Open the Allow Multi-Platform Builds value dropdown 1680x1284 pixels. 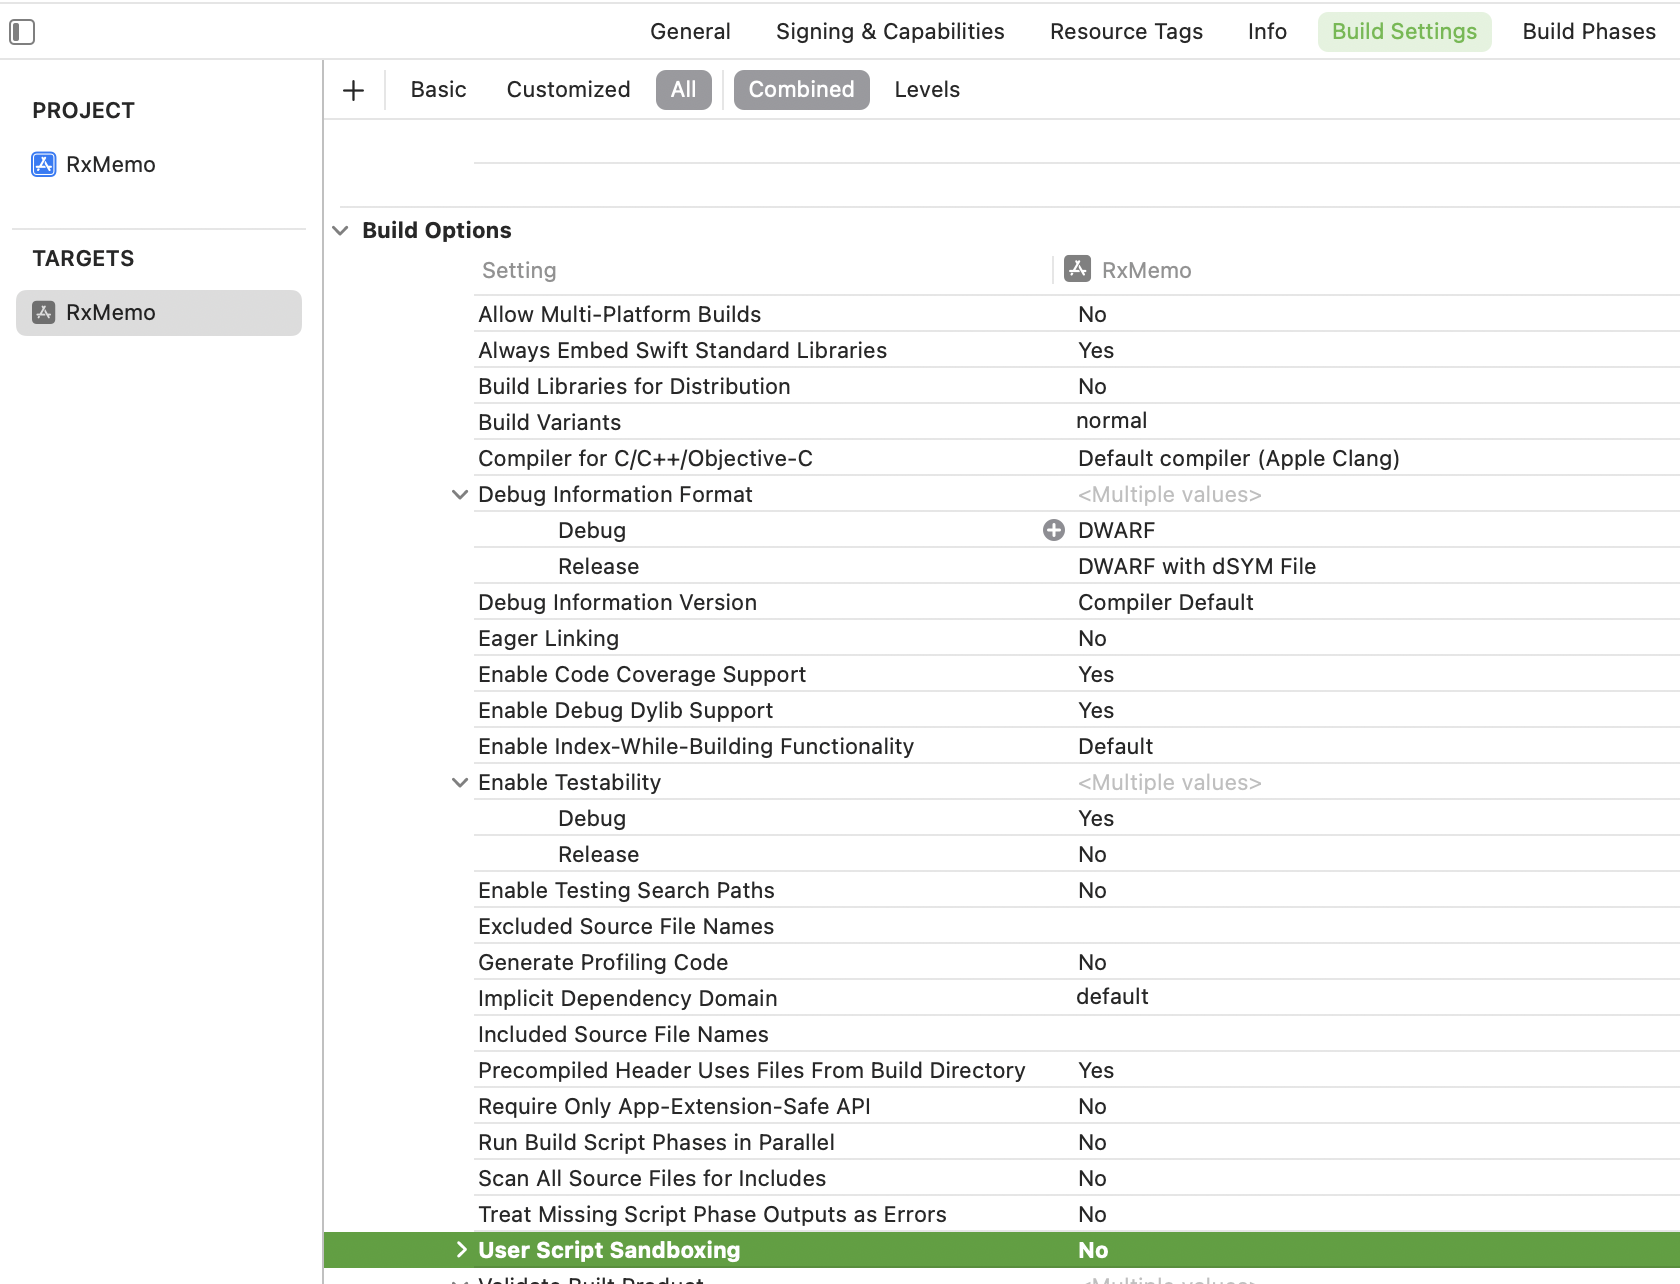(1092, 314)
